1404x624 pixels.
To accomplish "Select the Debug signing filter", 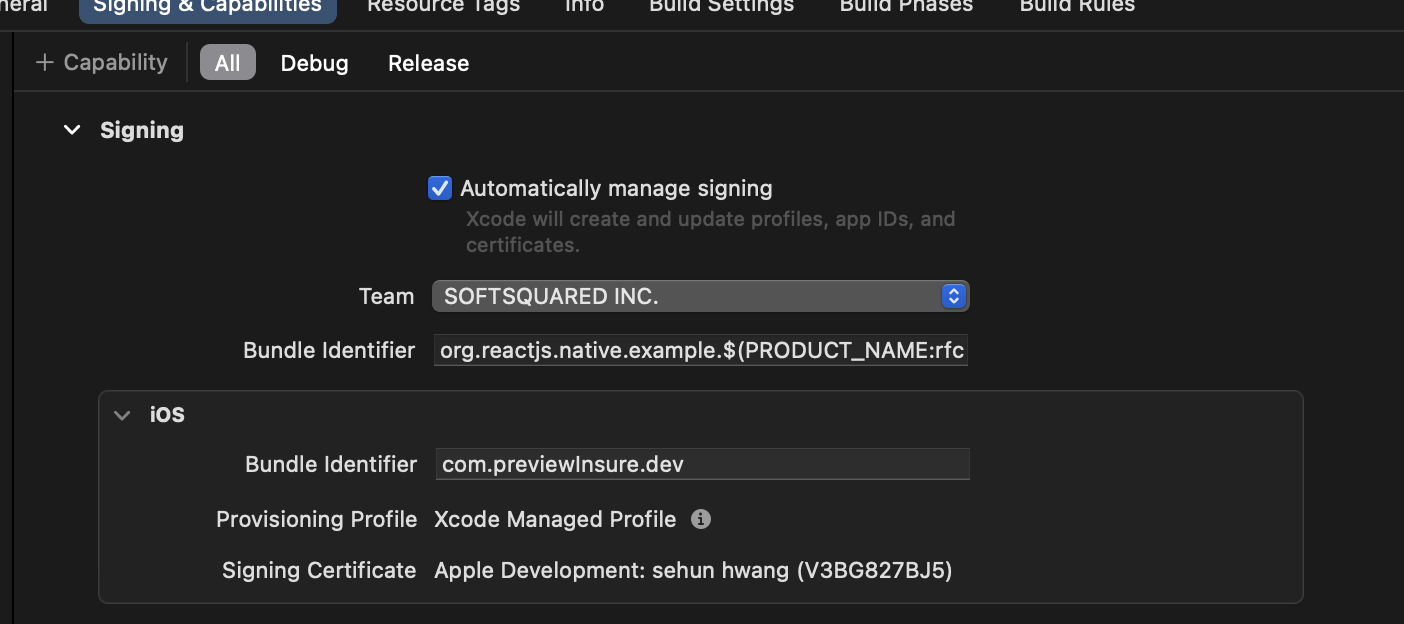I will pyautogui.click(x=313, y=63).
